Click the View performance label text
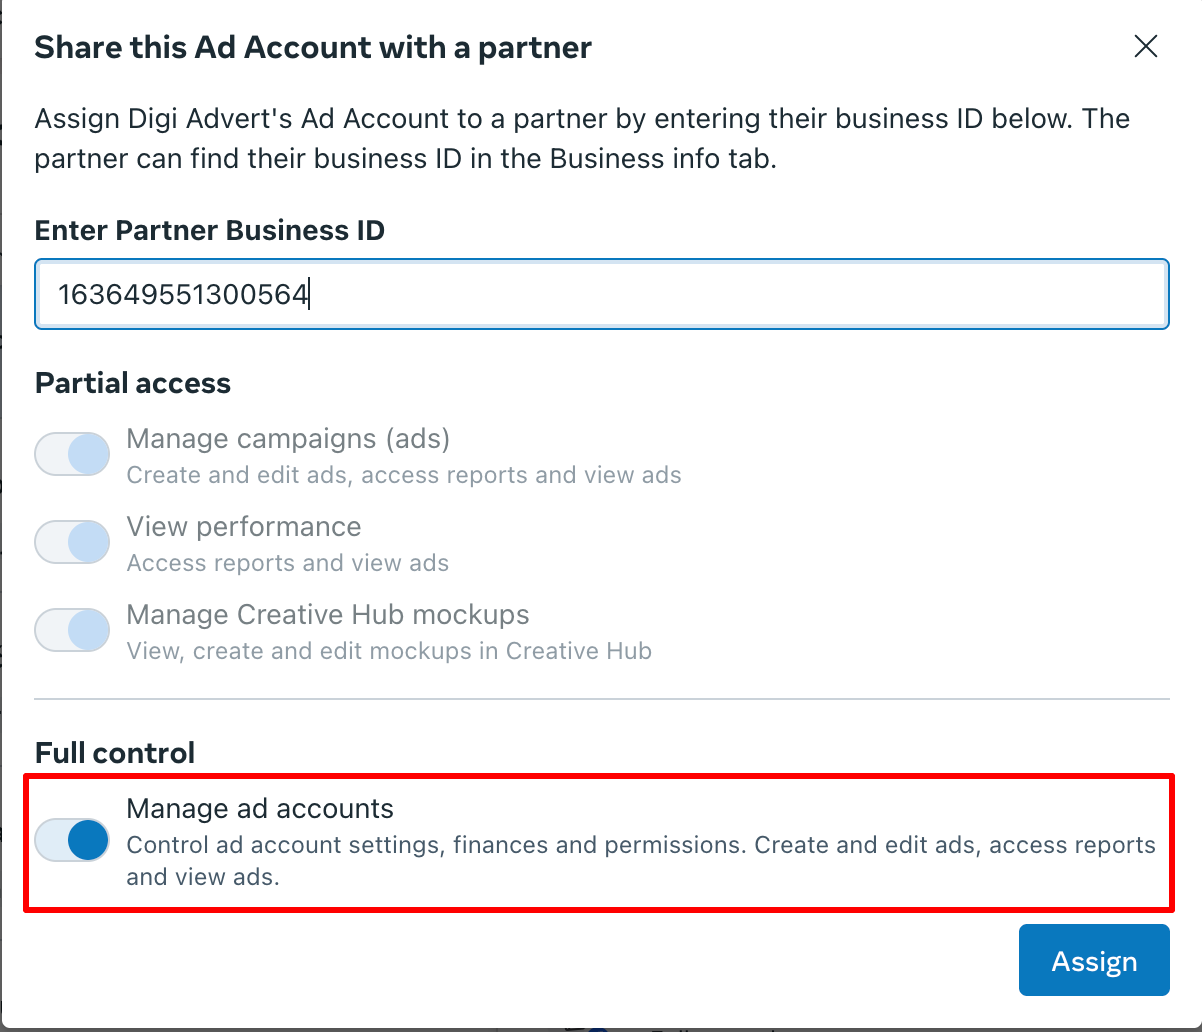The height and width of the screenshot is (1032, 1202). pos(243,527)
